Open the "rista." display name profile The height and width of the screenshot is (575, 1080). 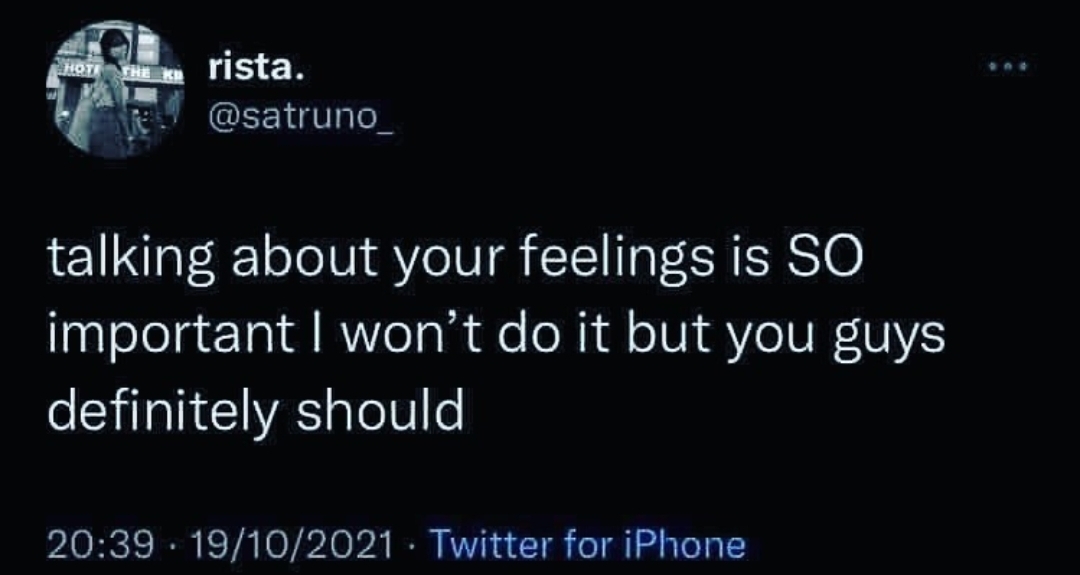252,71
